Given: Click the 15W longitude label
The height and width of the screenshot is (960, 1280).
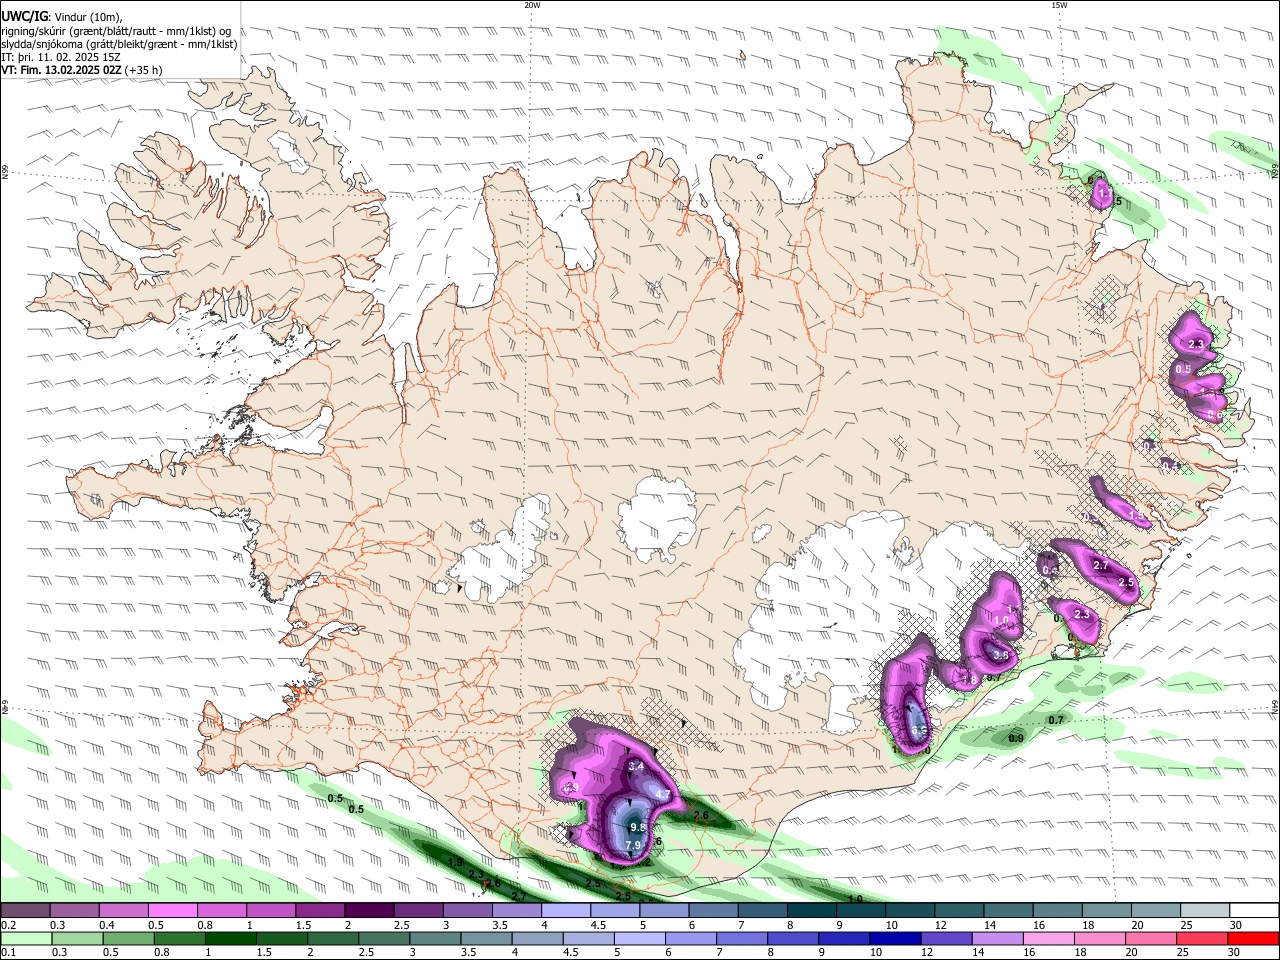Looking at the screenshot, I should [1059, 5].
